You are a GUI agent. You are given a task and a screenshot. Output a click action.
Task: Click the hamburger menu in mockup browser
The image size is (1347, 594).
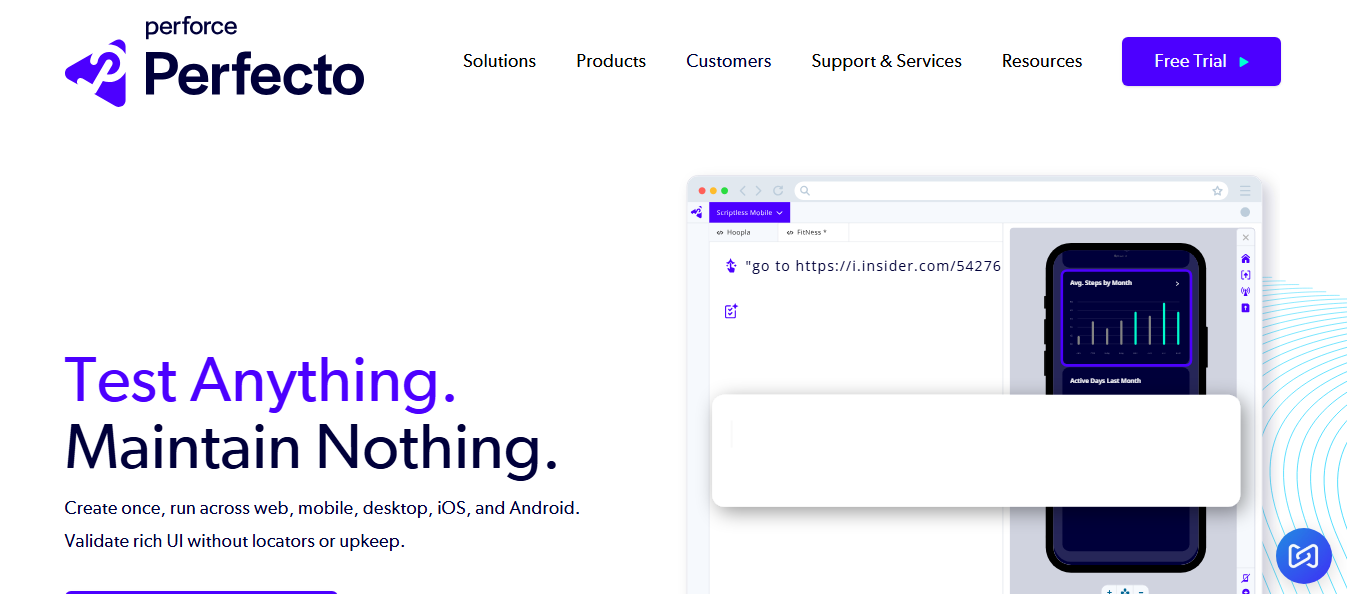pyautogui.click(x=1245, y=190)
